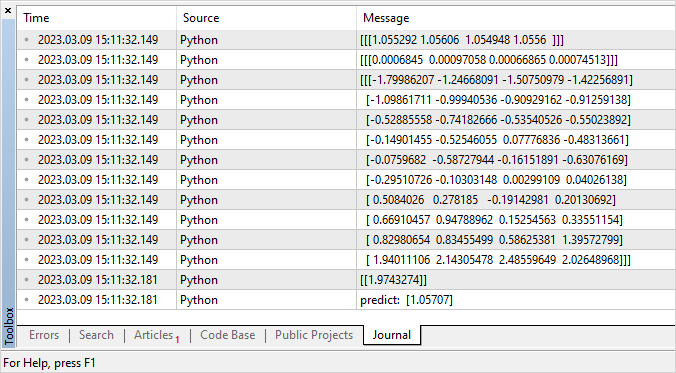Screen dimensions: 676x373
Task: Select the Journal tab
Action: [x=391, y=335]
